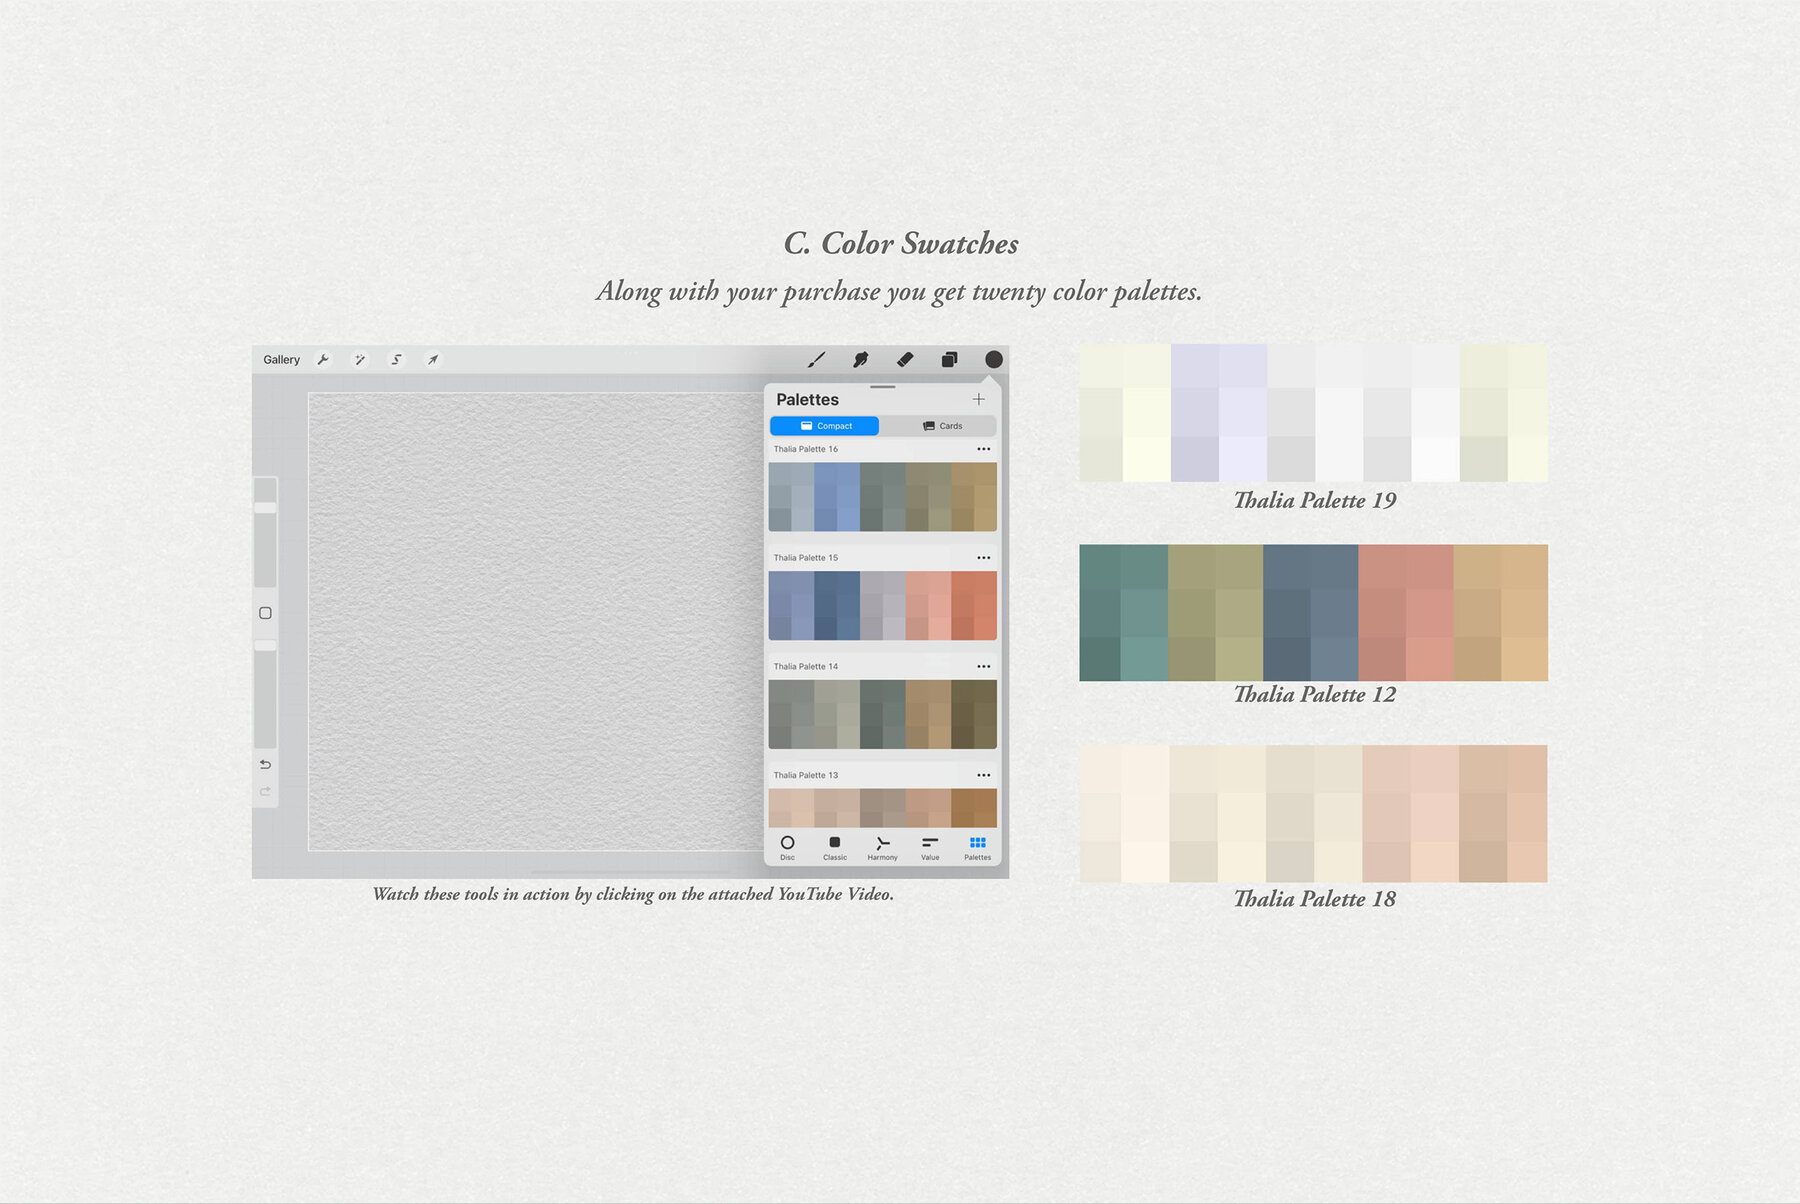The image size is (1800, 1204).
Task: Select the Smudge tool
Action: pyautogui.click(x=862, y=360)
